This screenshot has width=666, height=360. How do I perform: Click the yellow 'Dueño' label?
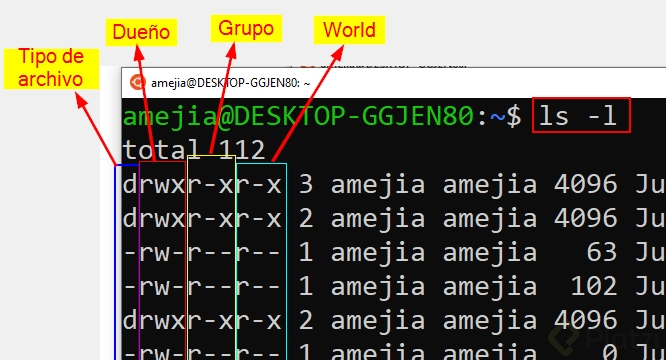(x=141, y=32)
